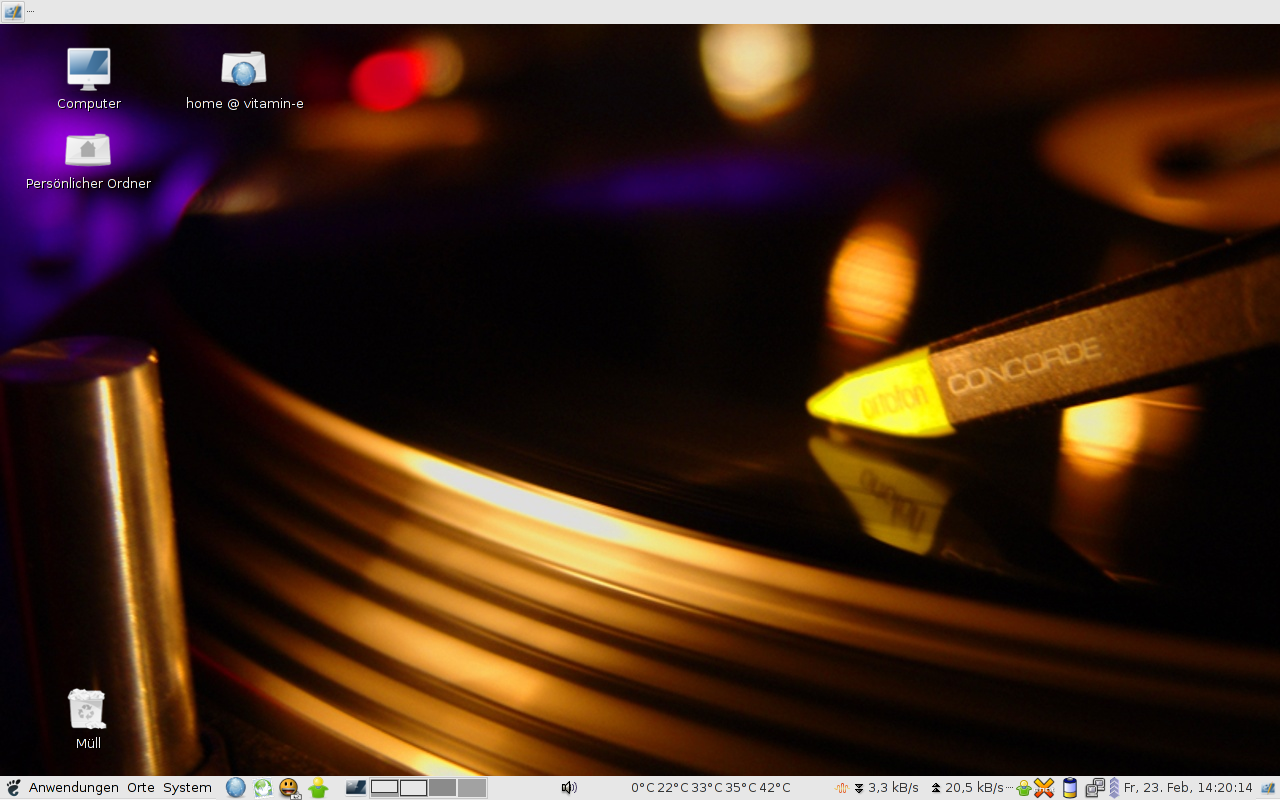Click the 42°C temperature reading

(775, 788)
